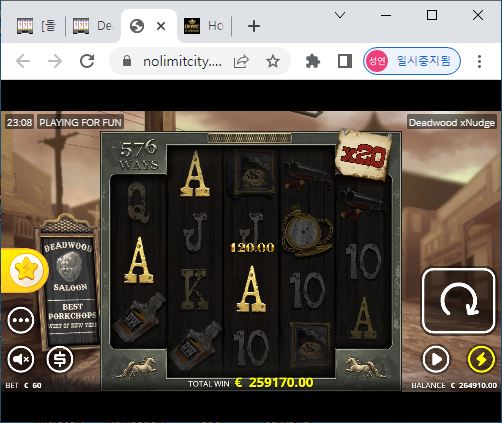Go back with the browser back arrow
Screen dimensions: 502x423
(x=23, y=61)
